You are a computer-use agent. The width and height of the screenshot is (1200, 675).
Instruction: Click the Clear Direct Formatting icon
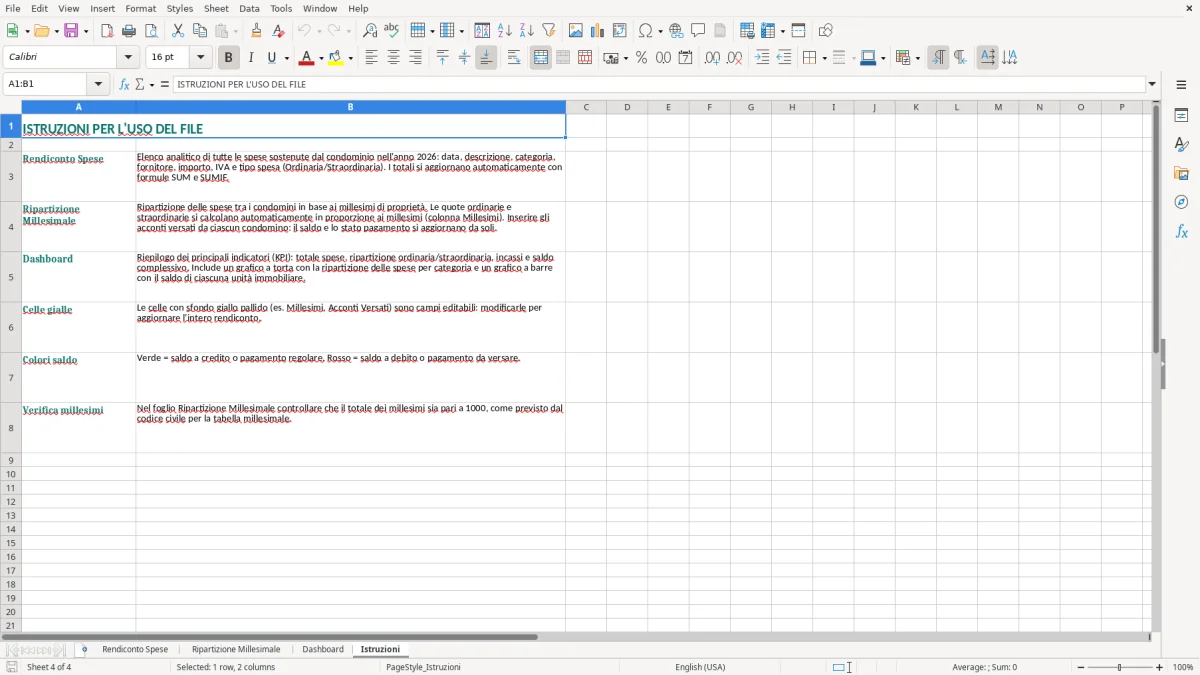pyautogui.click(x=278, y=31)
